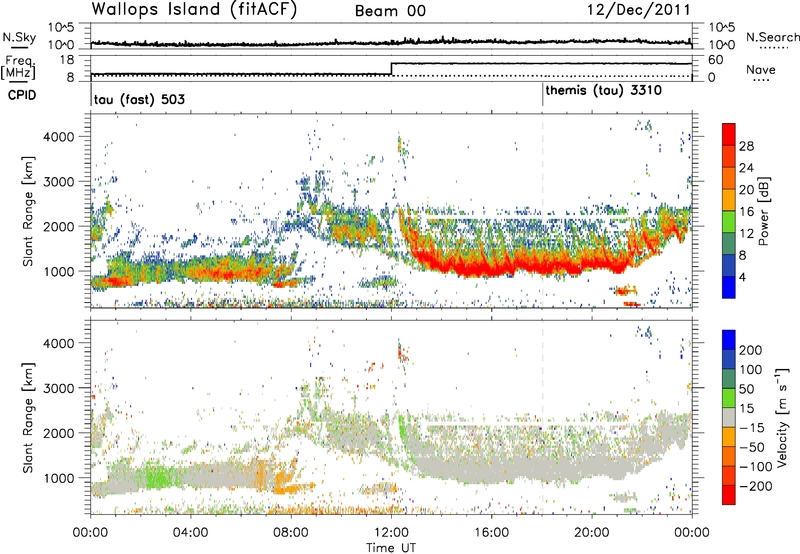Select the 'Freq. [MHz]' axis label
This screenshot has width=800, height=554.
(18, 67)
